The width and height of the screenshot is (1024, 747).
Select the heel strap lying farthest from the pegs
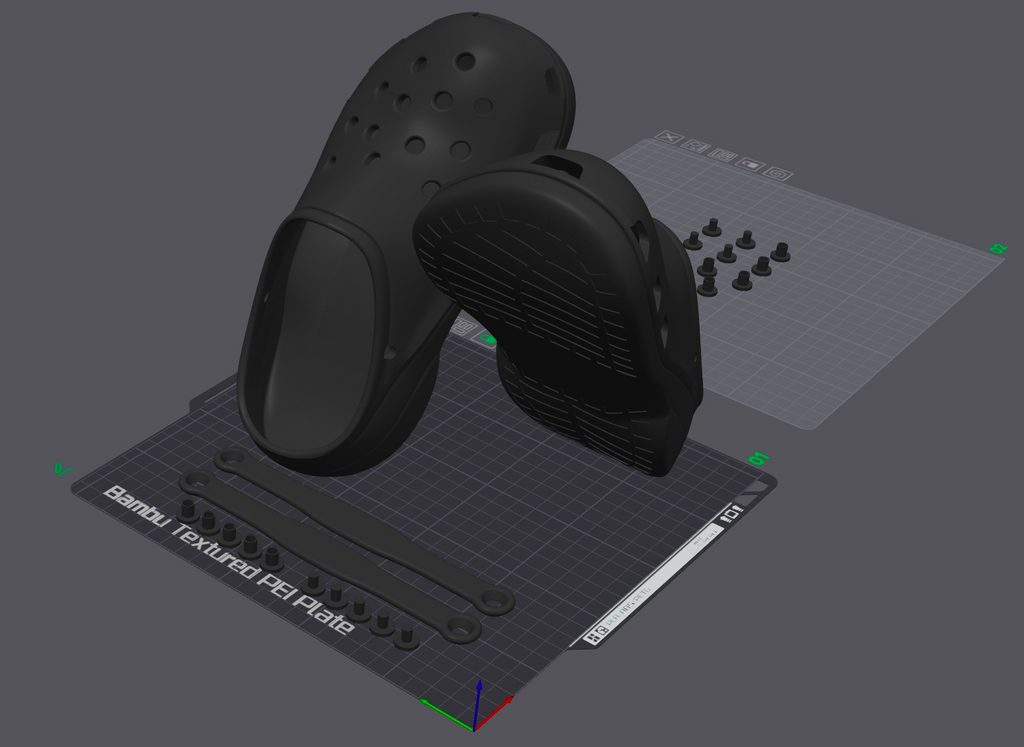362,530
